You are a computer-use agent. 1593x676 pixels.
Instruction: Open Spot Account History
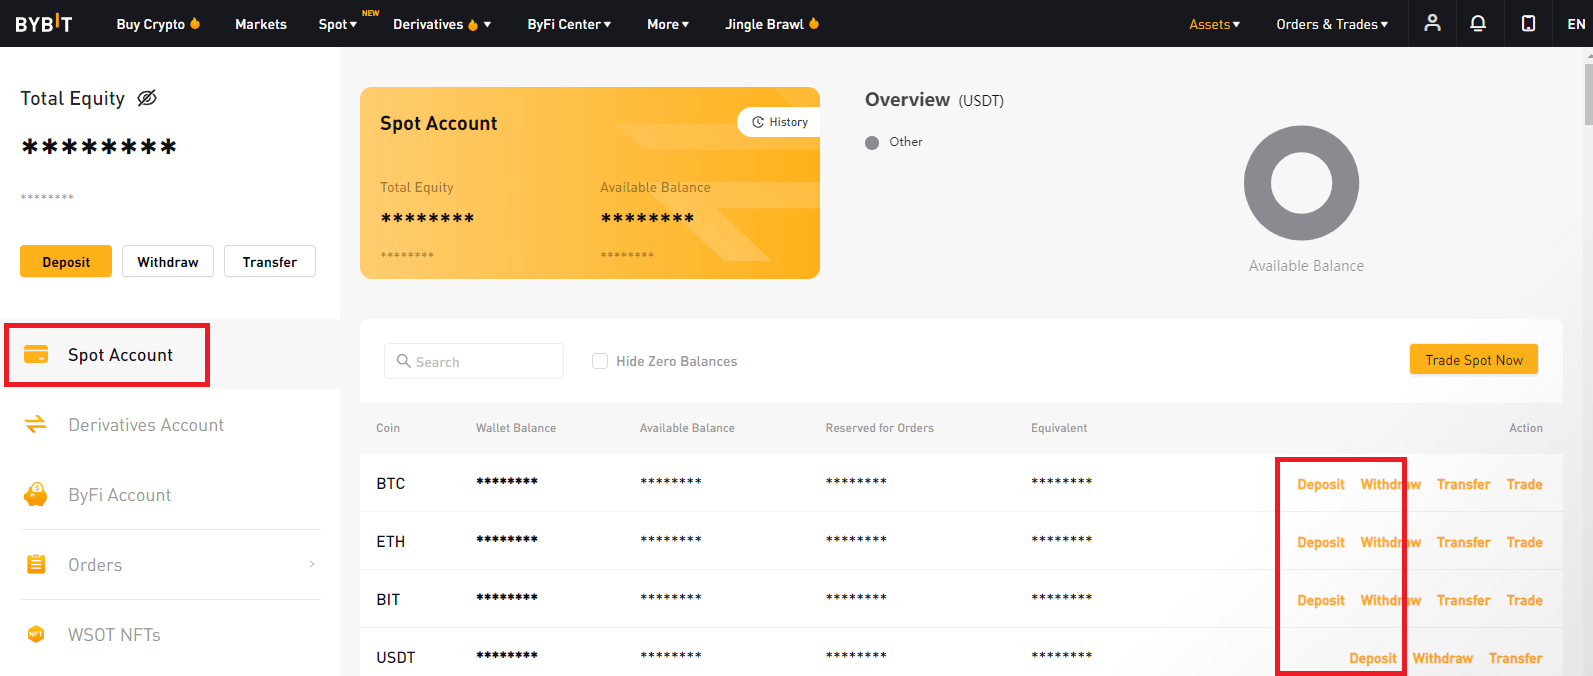(780, 122)
